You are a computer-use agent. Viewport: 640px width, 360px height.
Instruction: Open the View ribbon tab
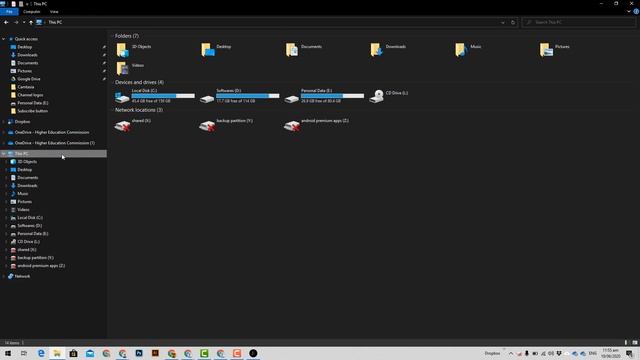coord(54,12)
